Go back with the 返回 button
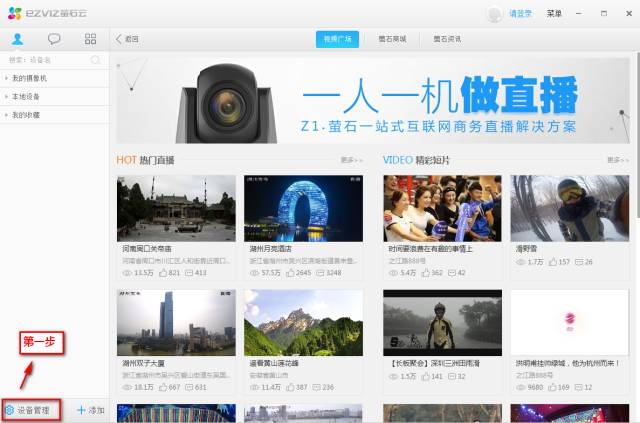Screen dimensions: 640x423 (127, 39)
